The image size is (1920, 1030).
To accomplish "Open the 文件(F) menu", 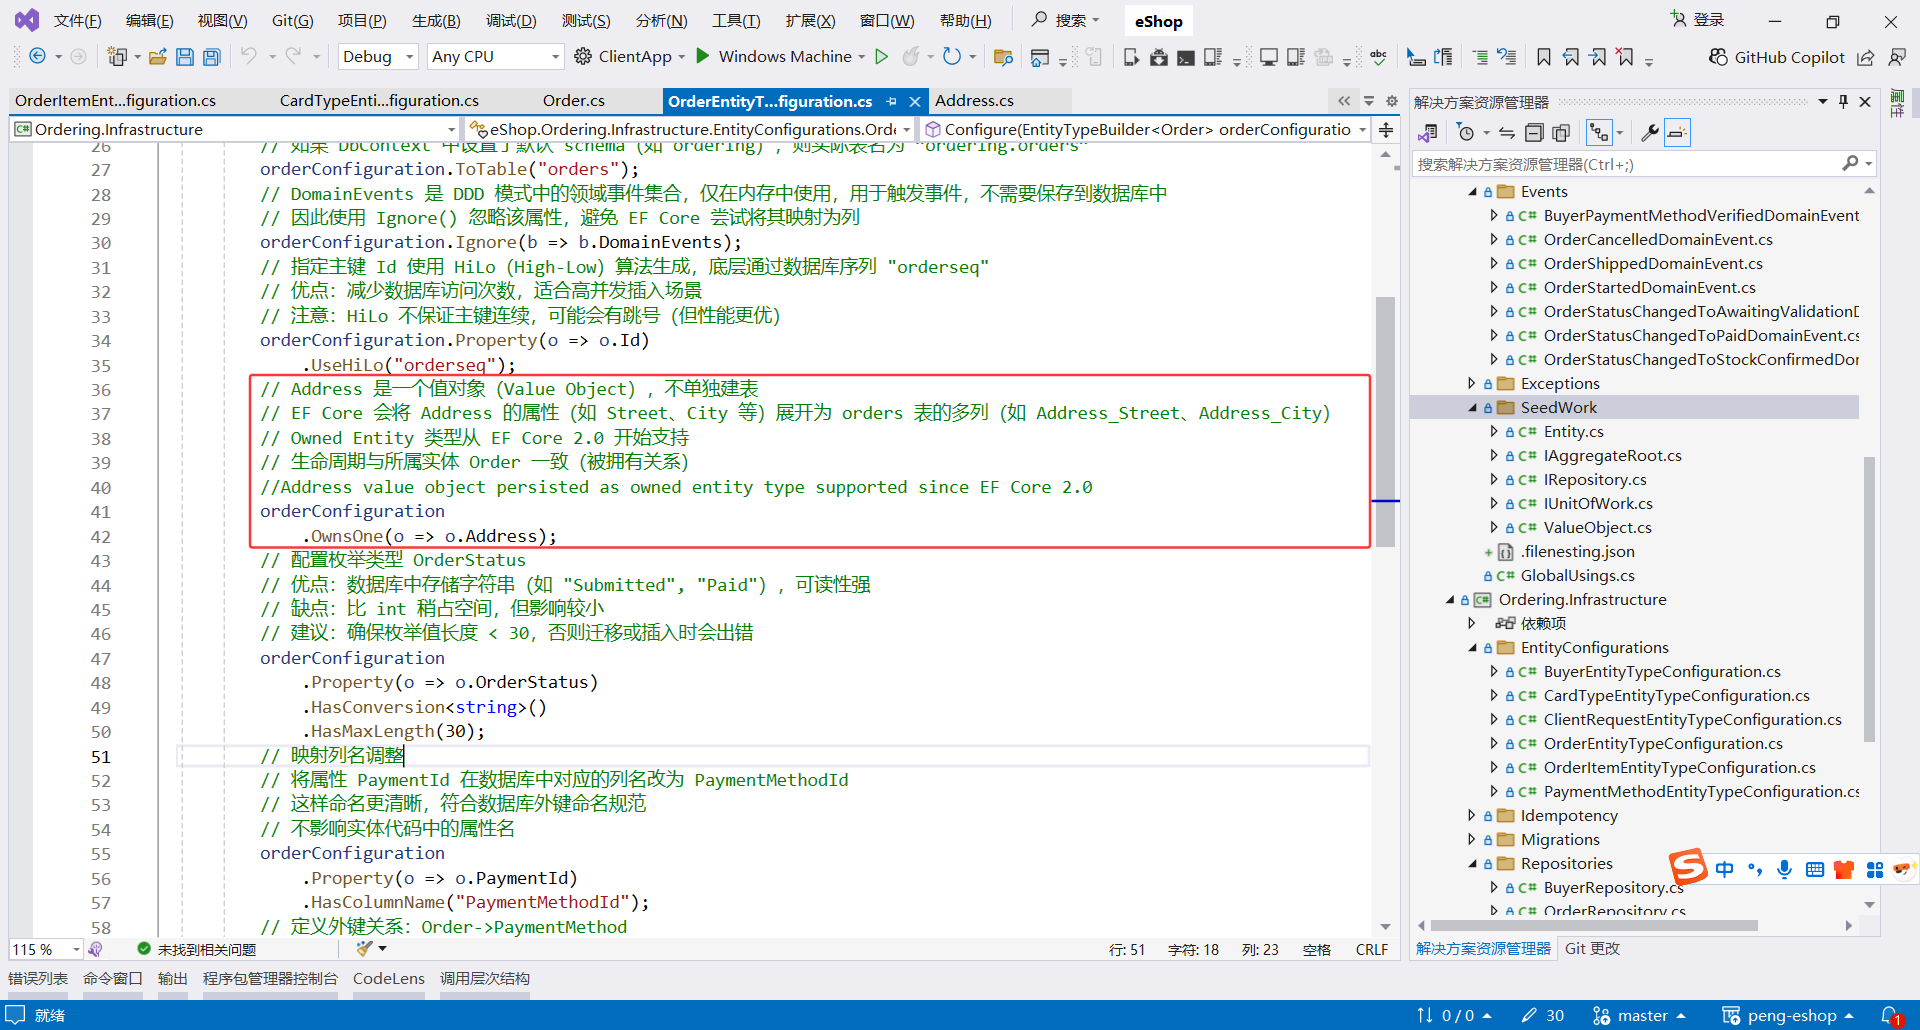I will pyautogui.click(x=77, y=21).
